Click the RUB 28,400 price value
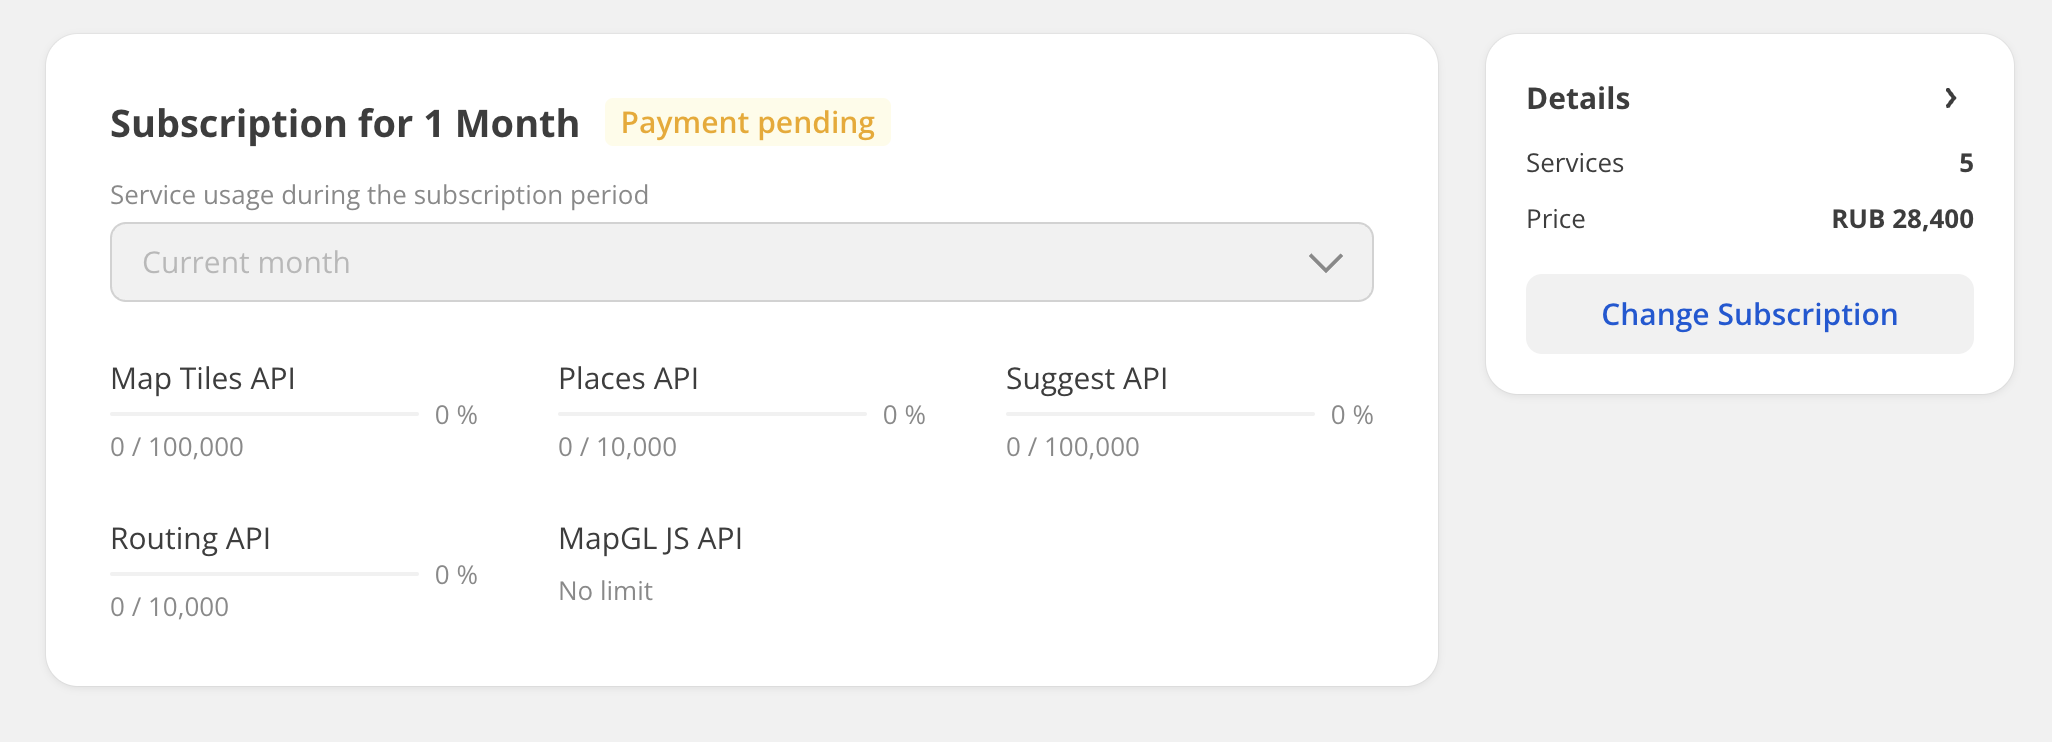 pos(1902,219)
